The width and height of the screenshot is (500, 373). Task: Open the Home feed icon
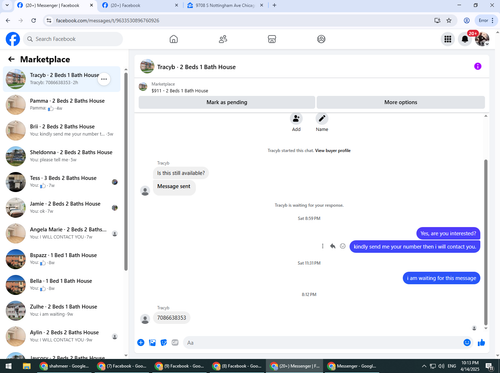tap(174, 39)
